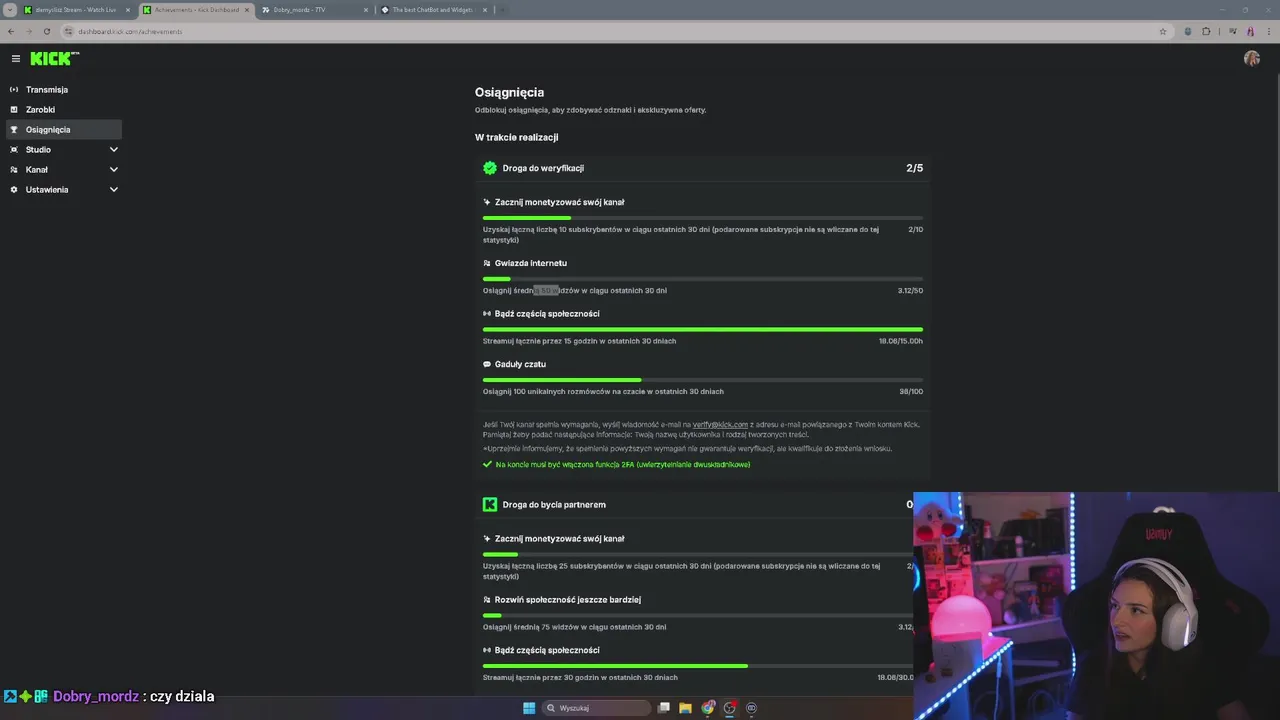This screenshot has width=1280, height=720.
Task: Click the 'Gaduły czatu' progress bar
Action: coord(703,379)
